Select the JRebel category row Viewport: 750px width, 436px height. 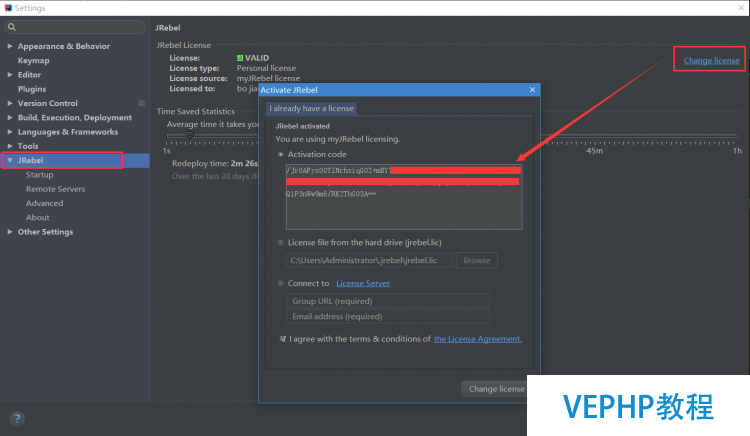pyautogui.click(x=75, y=161)
